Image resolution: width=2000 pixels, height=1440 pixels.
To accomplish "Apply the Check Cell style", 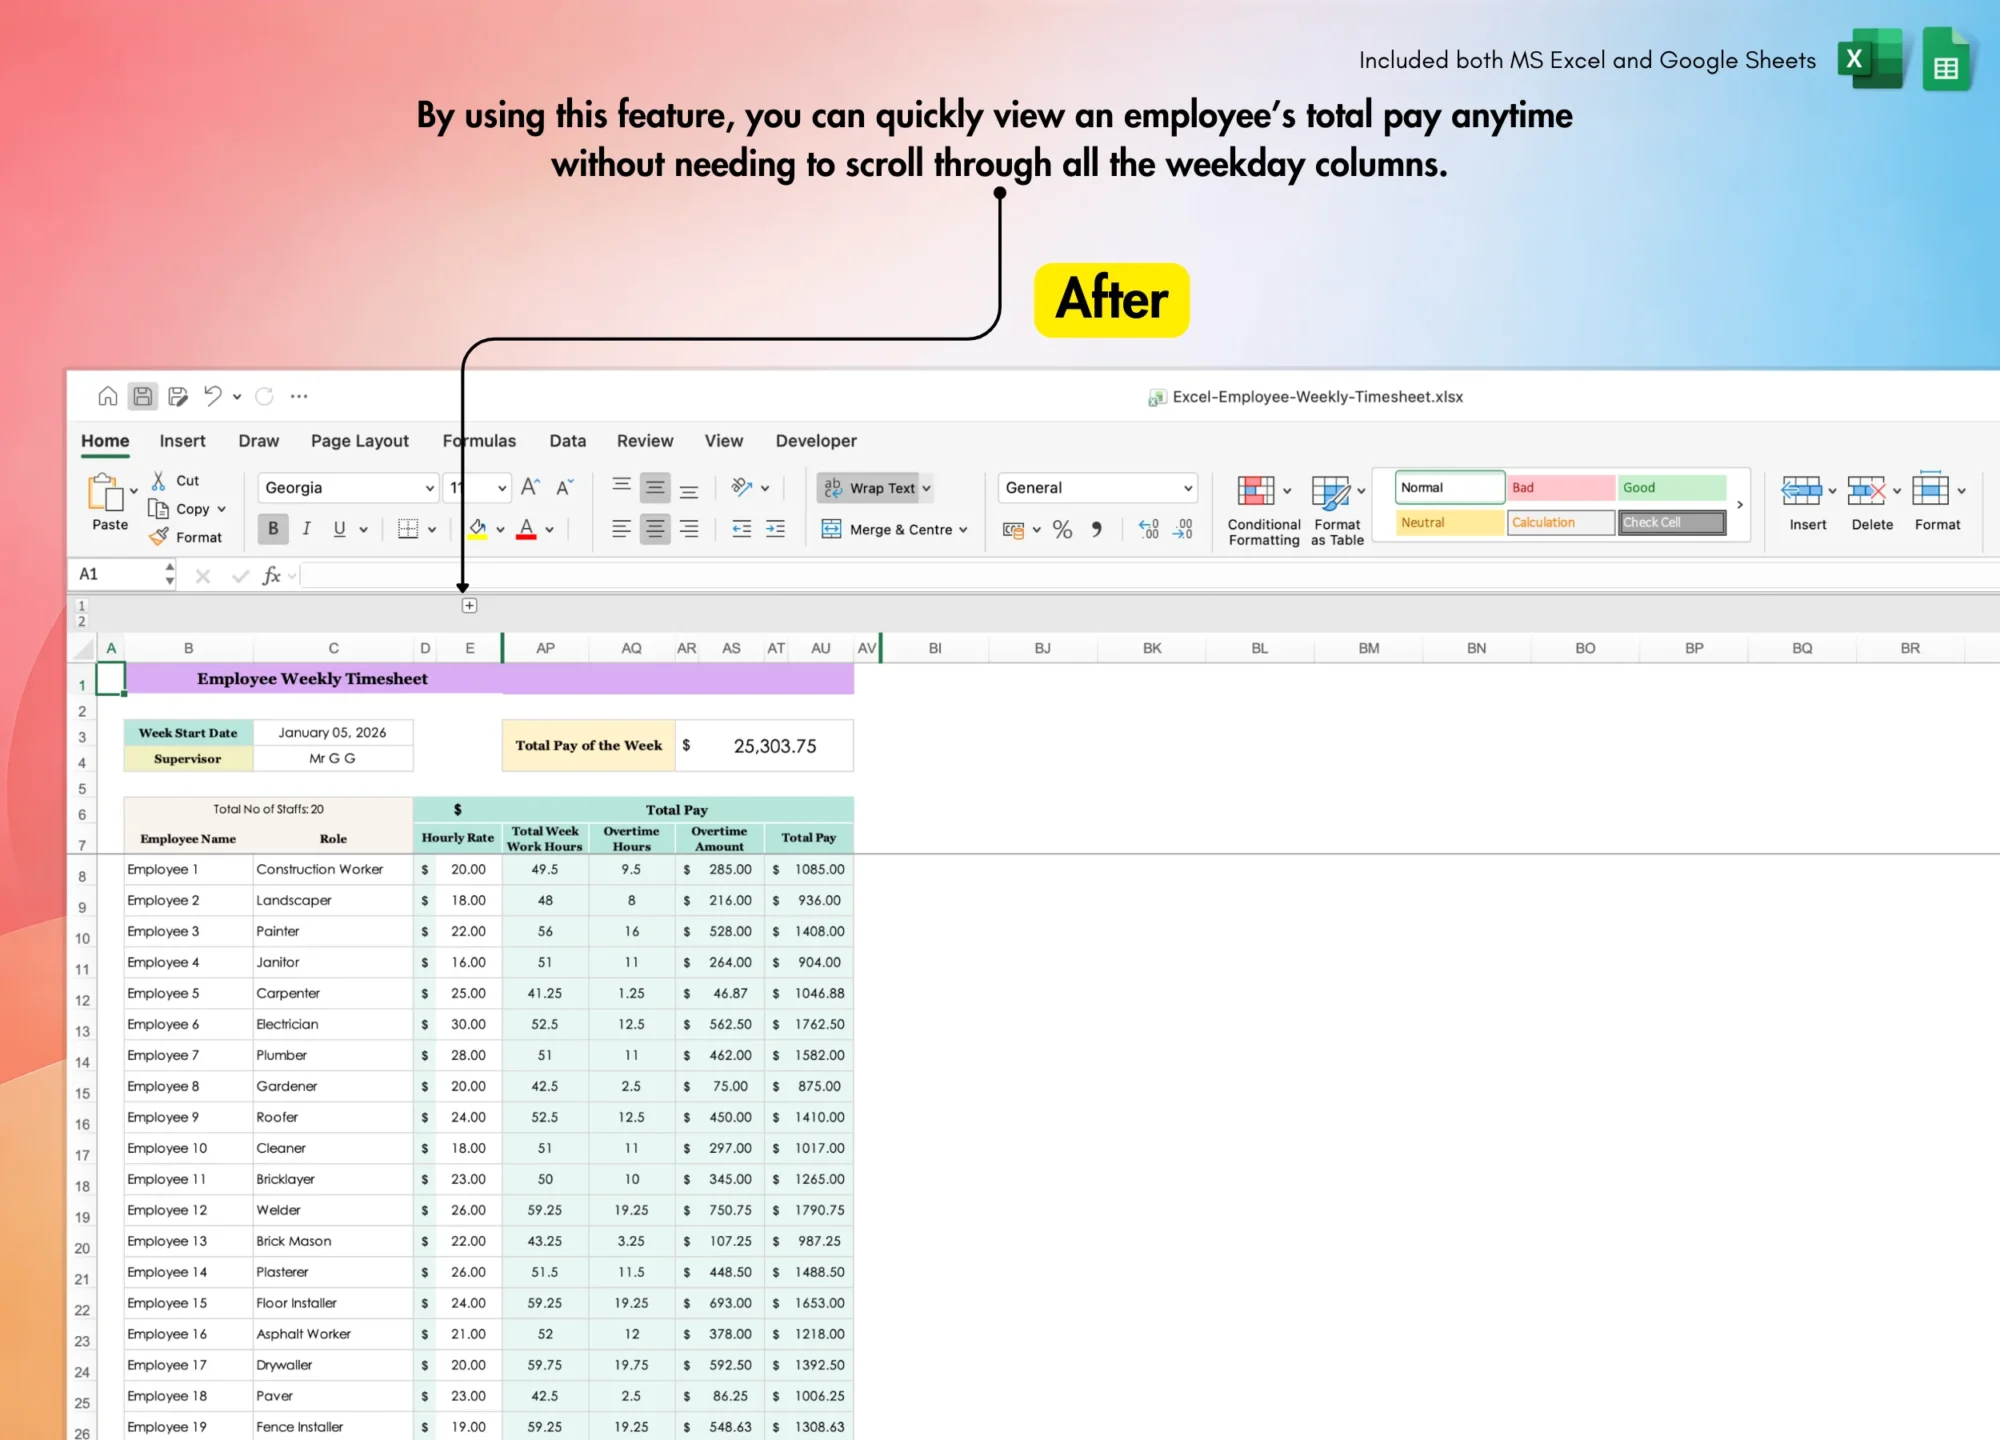I will point(1672,522).
